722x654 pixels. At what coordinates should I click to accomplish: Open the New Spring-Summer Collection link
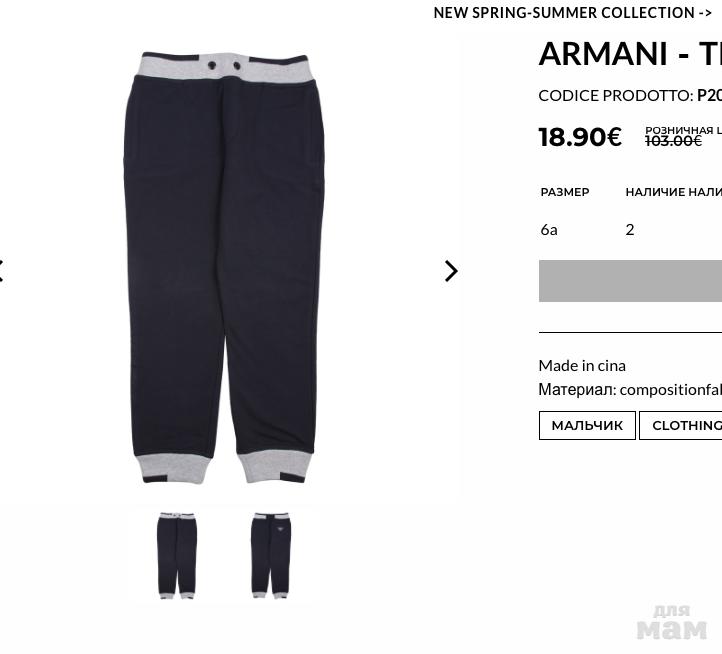[572, 13]
